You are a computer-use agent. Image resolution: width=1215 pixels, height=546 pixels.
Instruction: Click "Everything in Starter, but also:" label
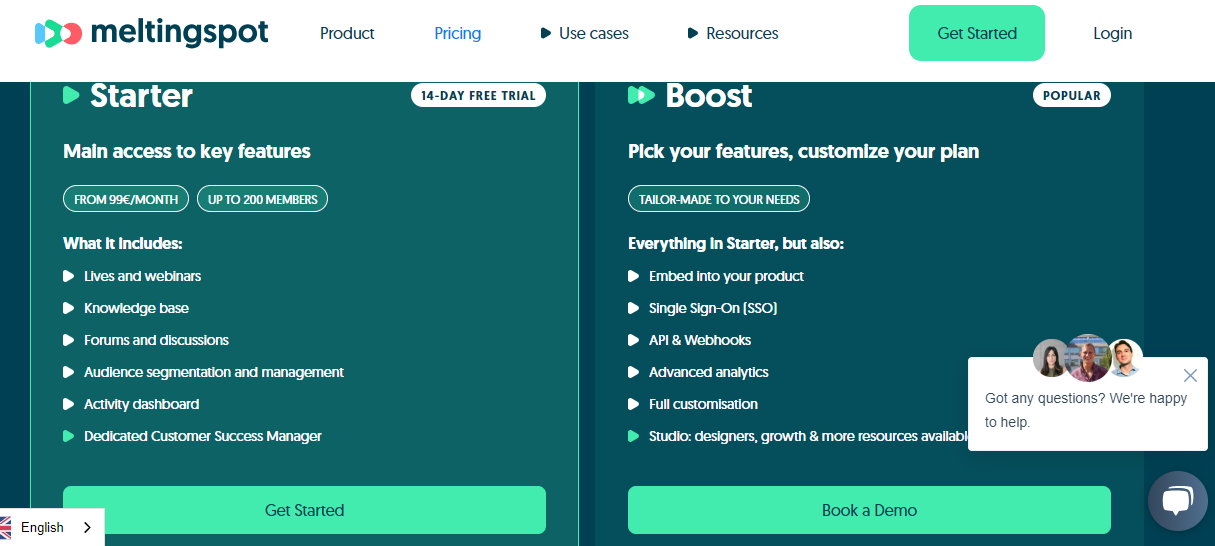[736, 244]
